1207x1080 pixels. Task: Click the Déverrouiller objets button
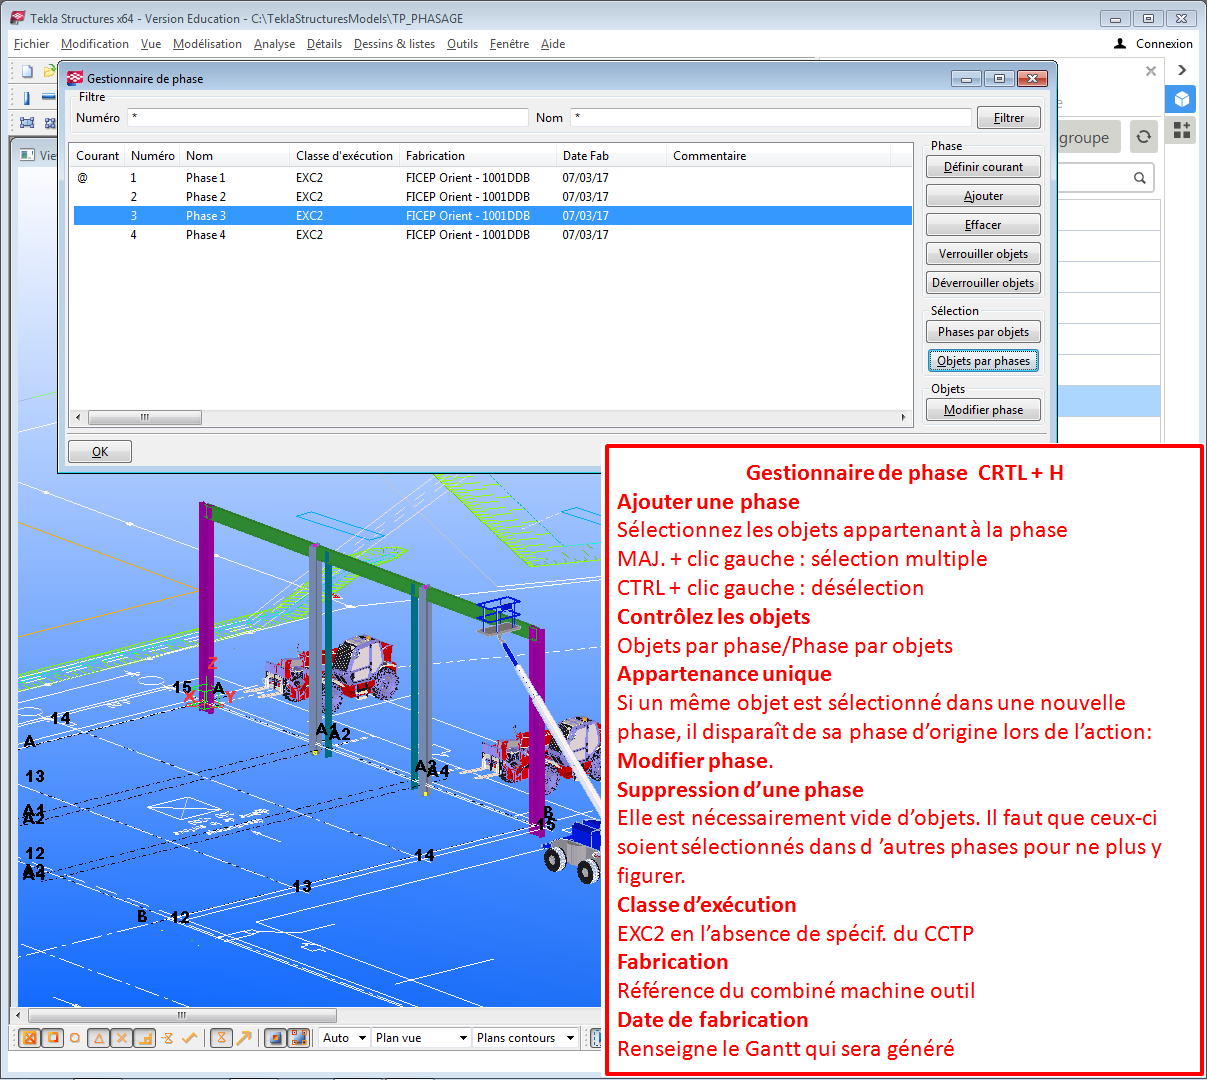point(984,283)
